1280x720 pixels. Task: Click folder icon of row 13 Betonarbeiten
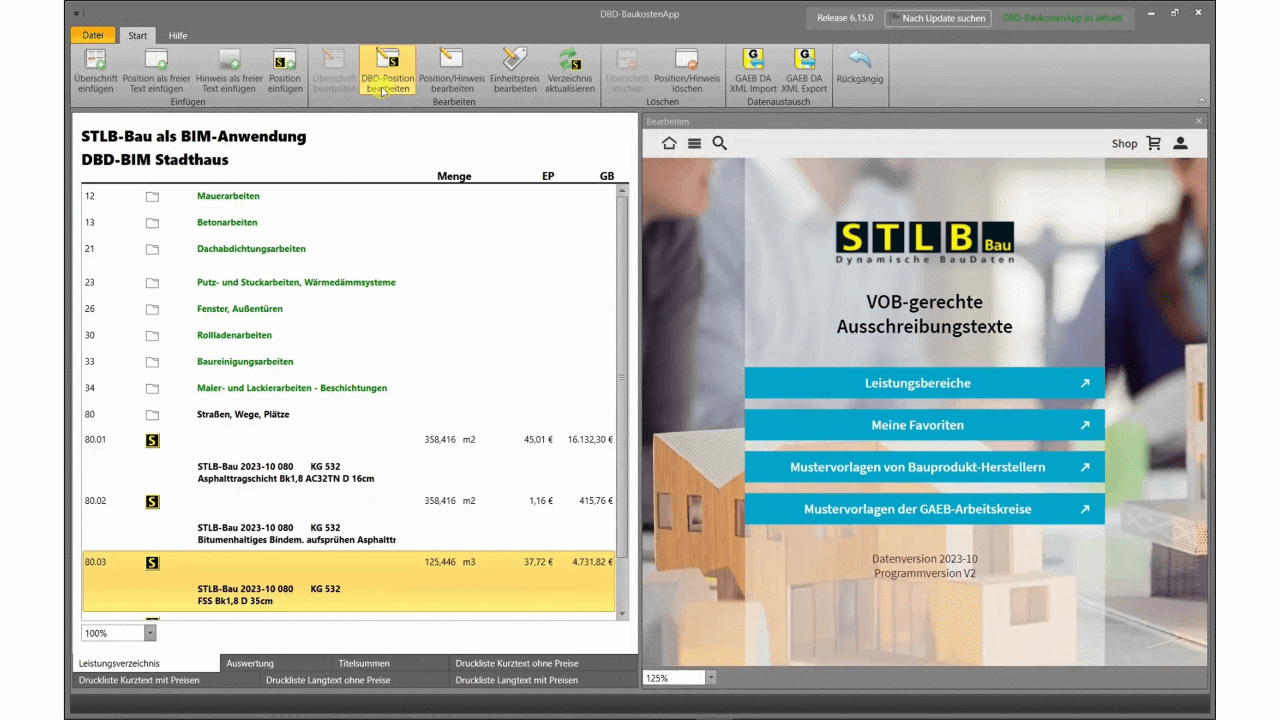(152, 223)
